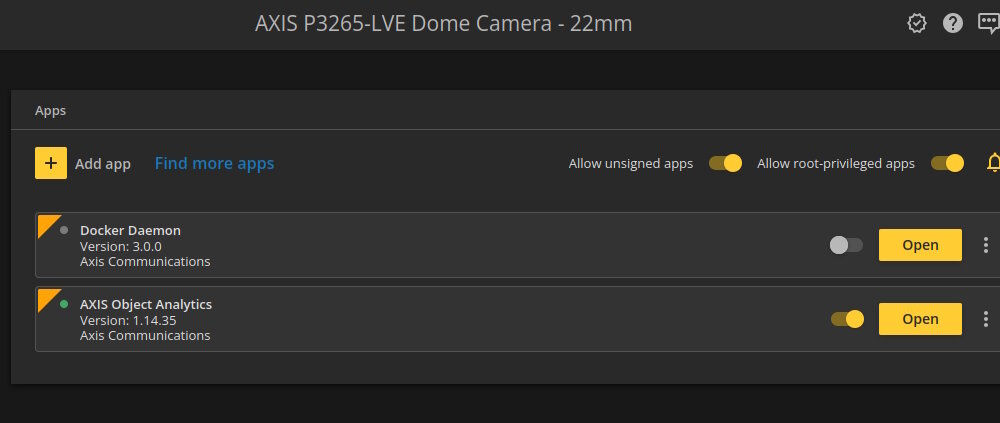Open the AXIS Object Analytics app

click(x=920, y=319)
